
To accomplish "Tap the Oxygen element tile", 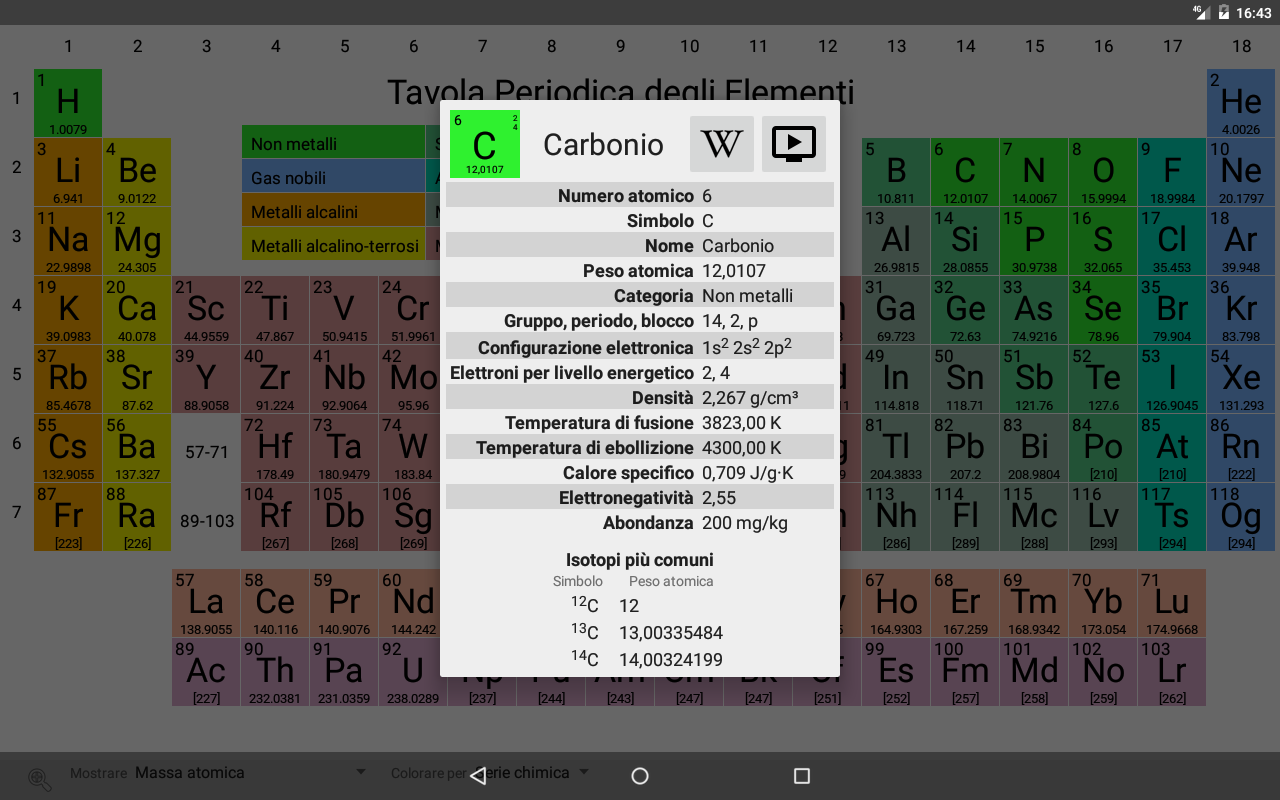I will click(1103, 172).
